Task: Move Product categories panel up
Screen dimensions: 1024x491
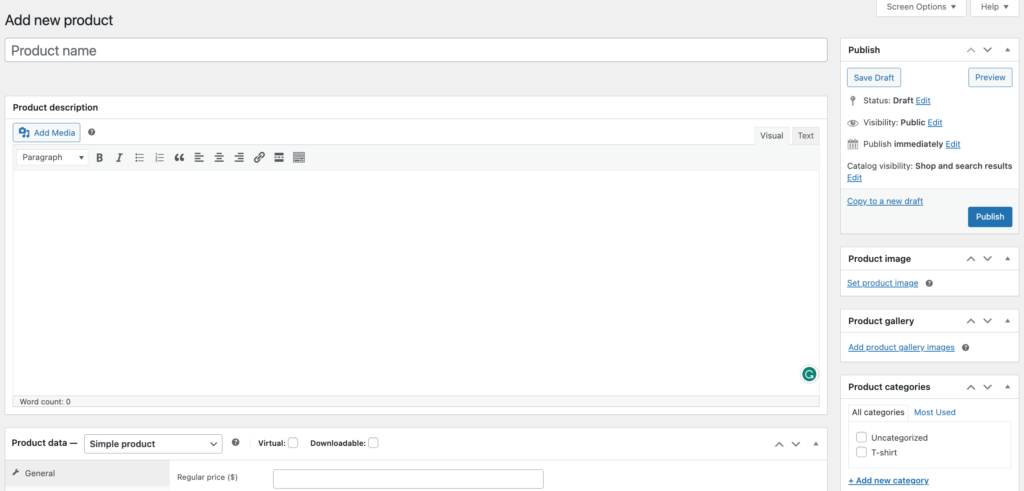Action: pyautogui.click(x=970, y=387)
